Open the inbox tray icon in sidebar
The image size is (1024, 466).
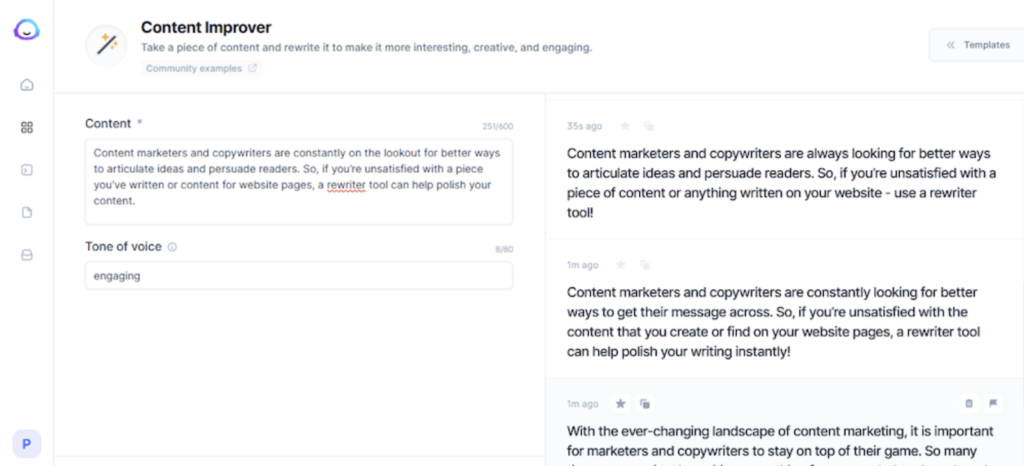point(27,255)
